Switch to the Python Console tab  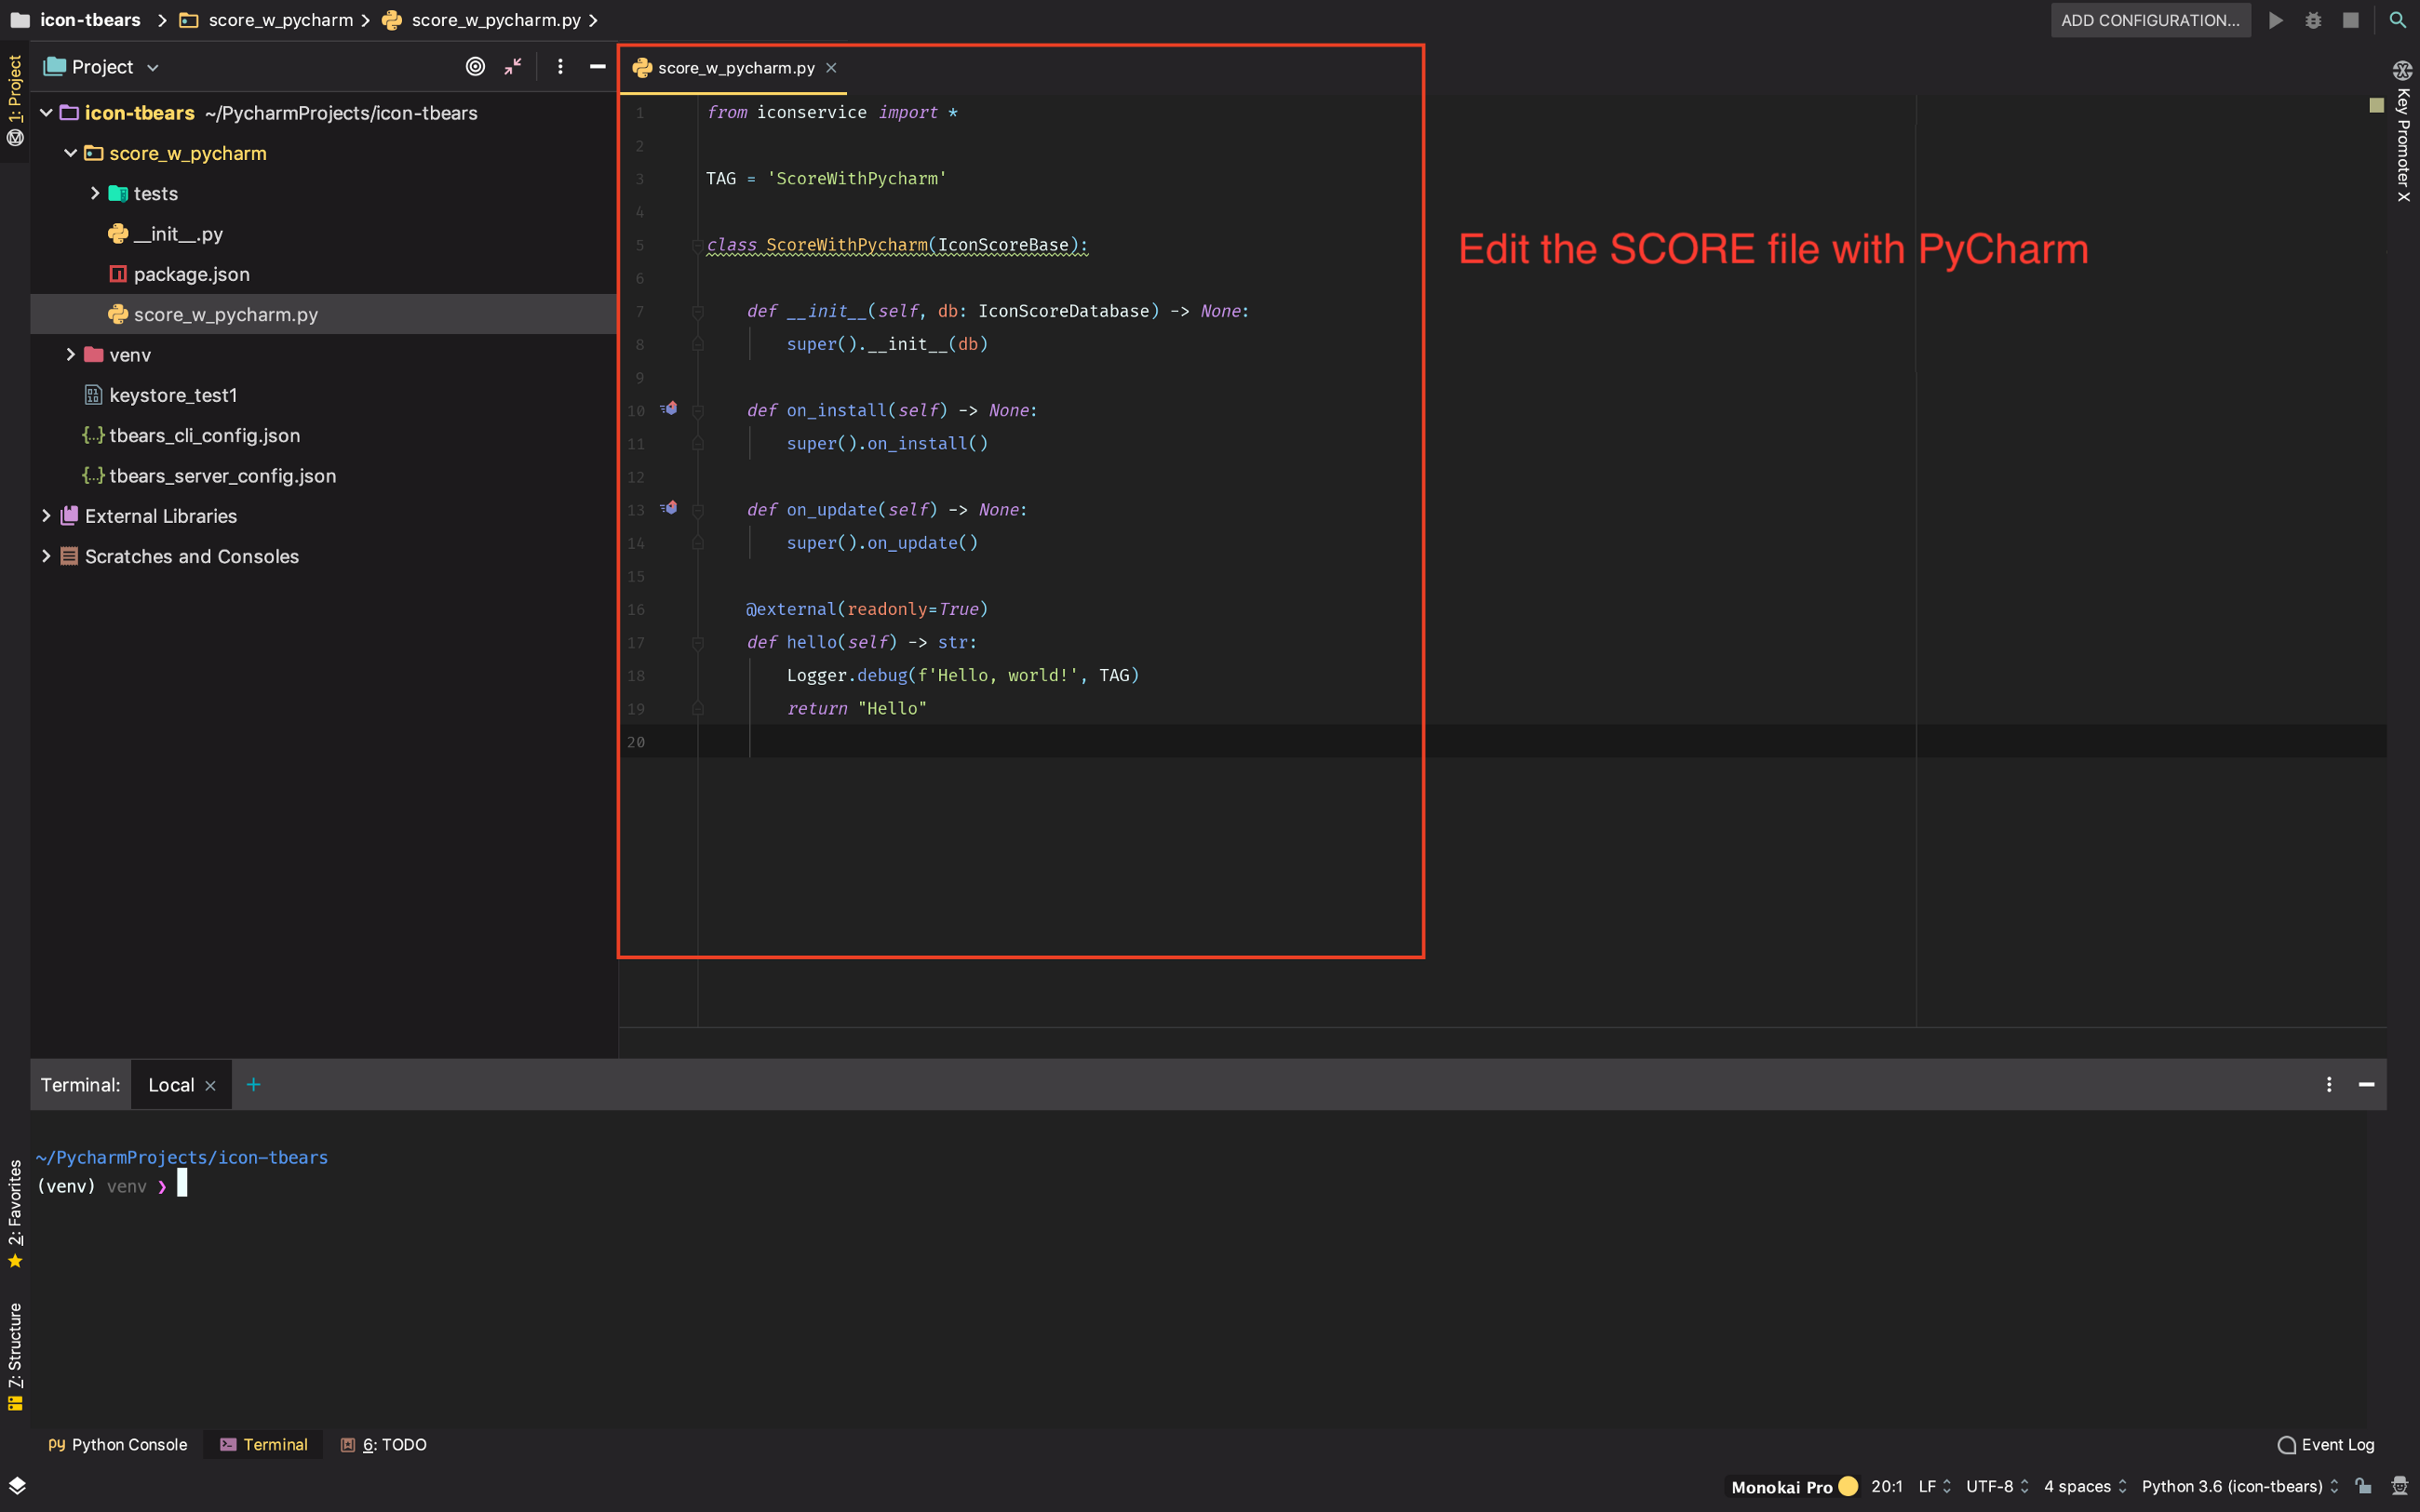pyautogui.click(x=118, y=1444)
